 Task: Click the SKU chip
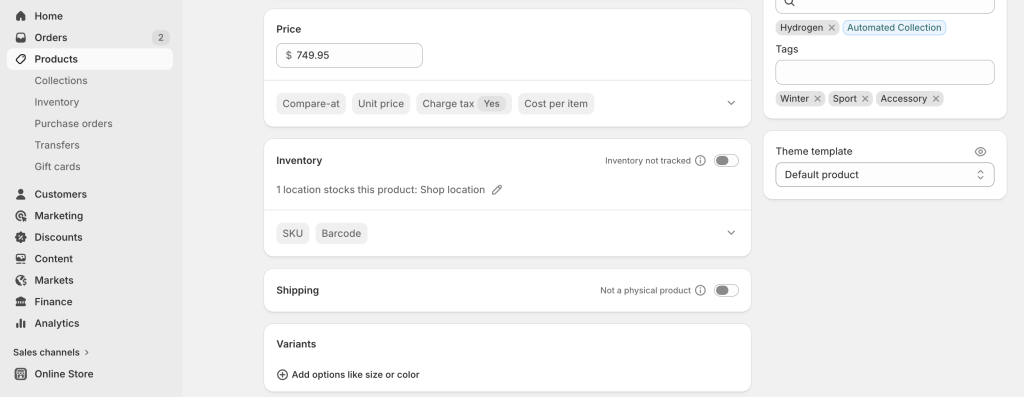pos(293,233)
